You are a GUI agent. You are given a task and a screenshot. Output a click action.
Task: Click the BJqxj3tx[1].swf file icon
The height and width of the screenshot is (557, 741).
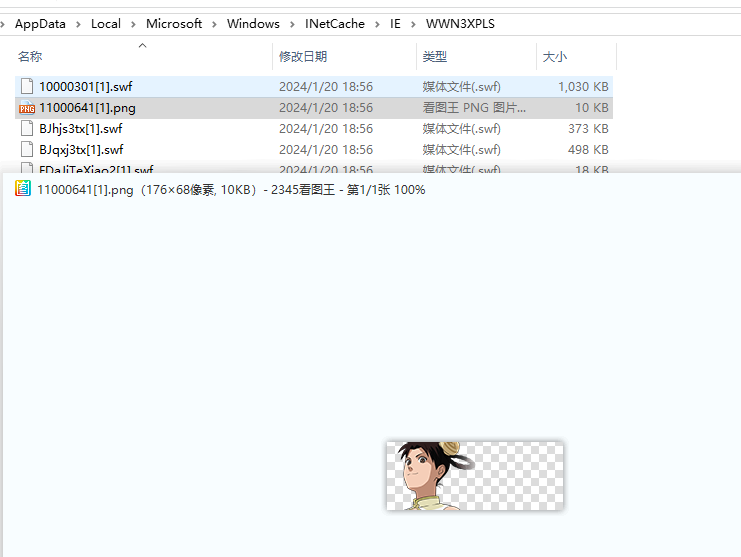(x=27, y=149)
